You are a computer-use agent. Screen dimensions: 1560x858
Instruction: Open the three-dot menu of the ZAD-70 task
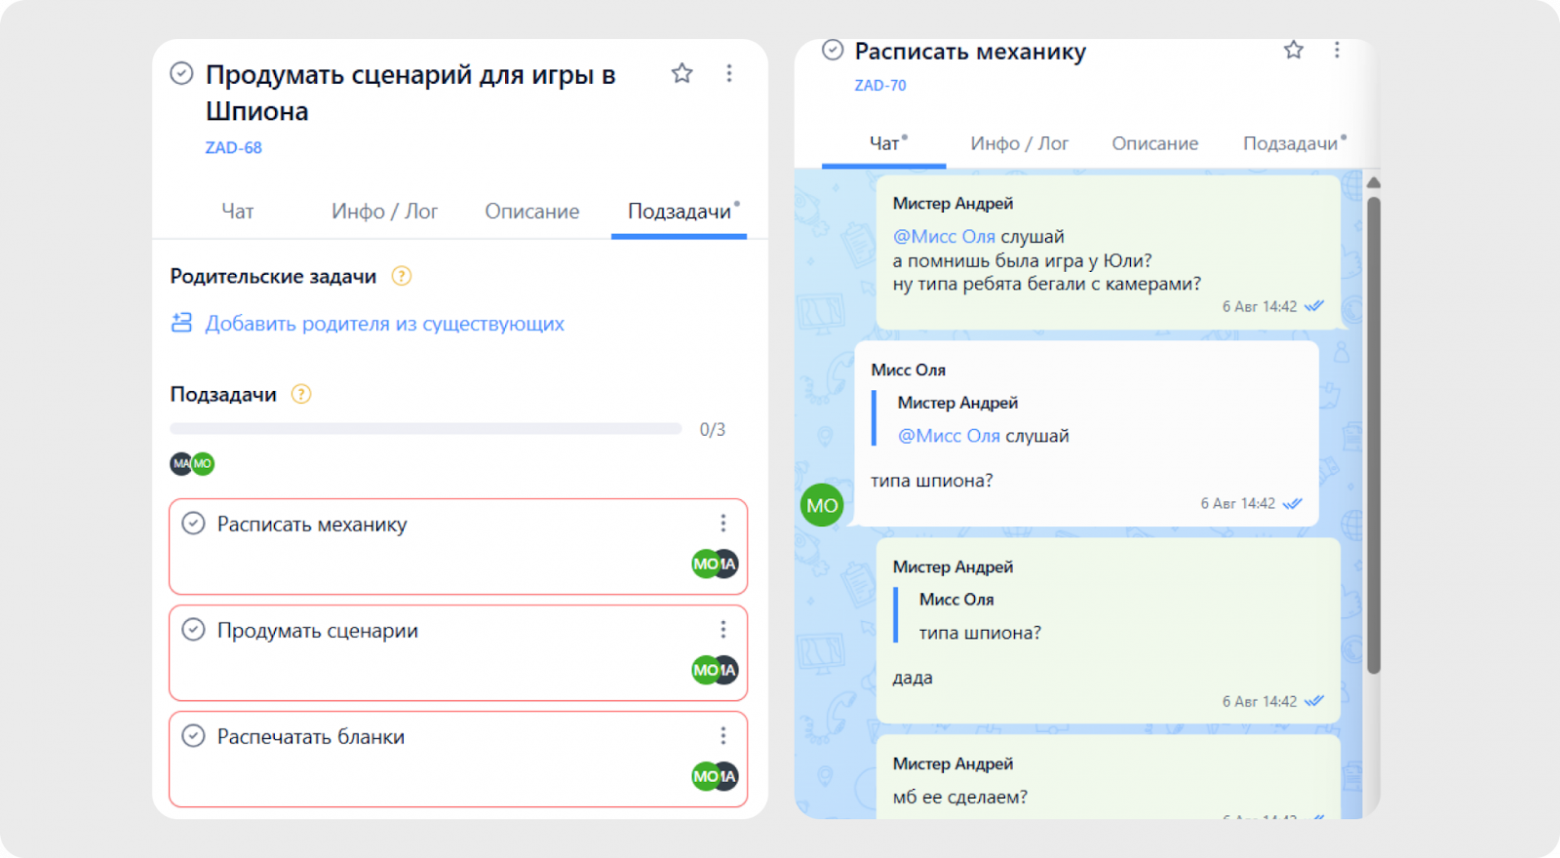tap(1337, 50)
